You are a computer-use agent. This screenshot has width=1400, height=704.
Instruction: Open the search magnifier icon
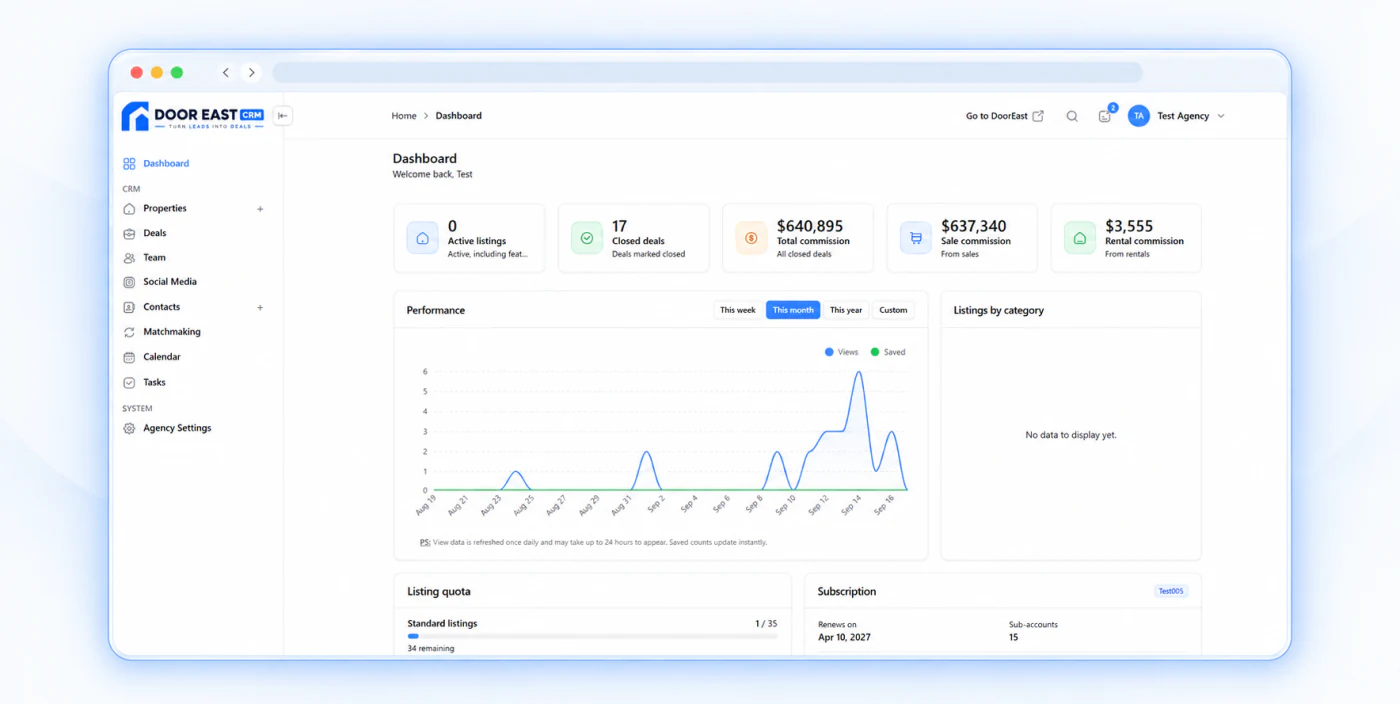point(1072,116)
